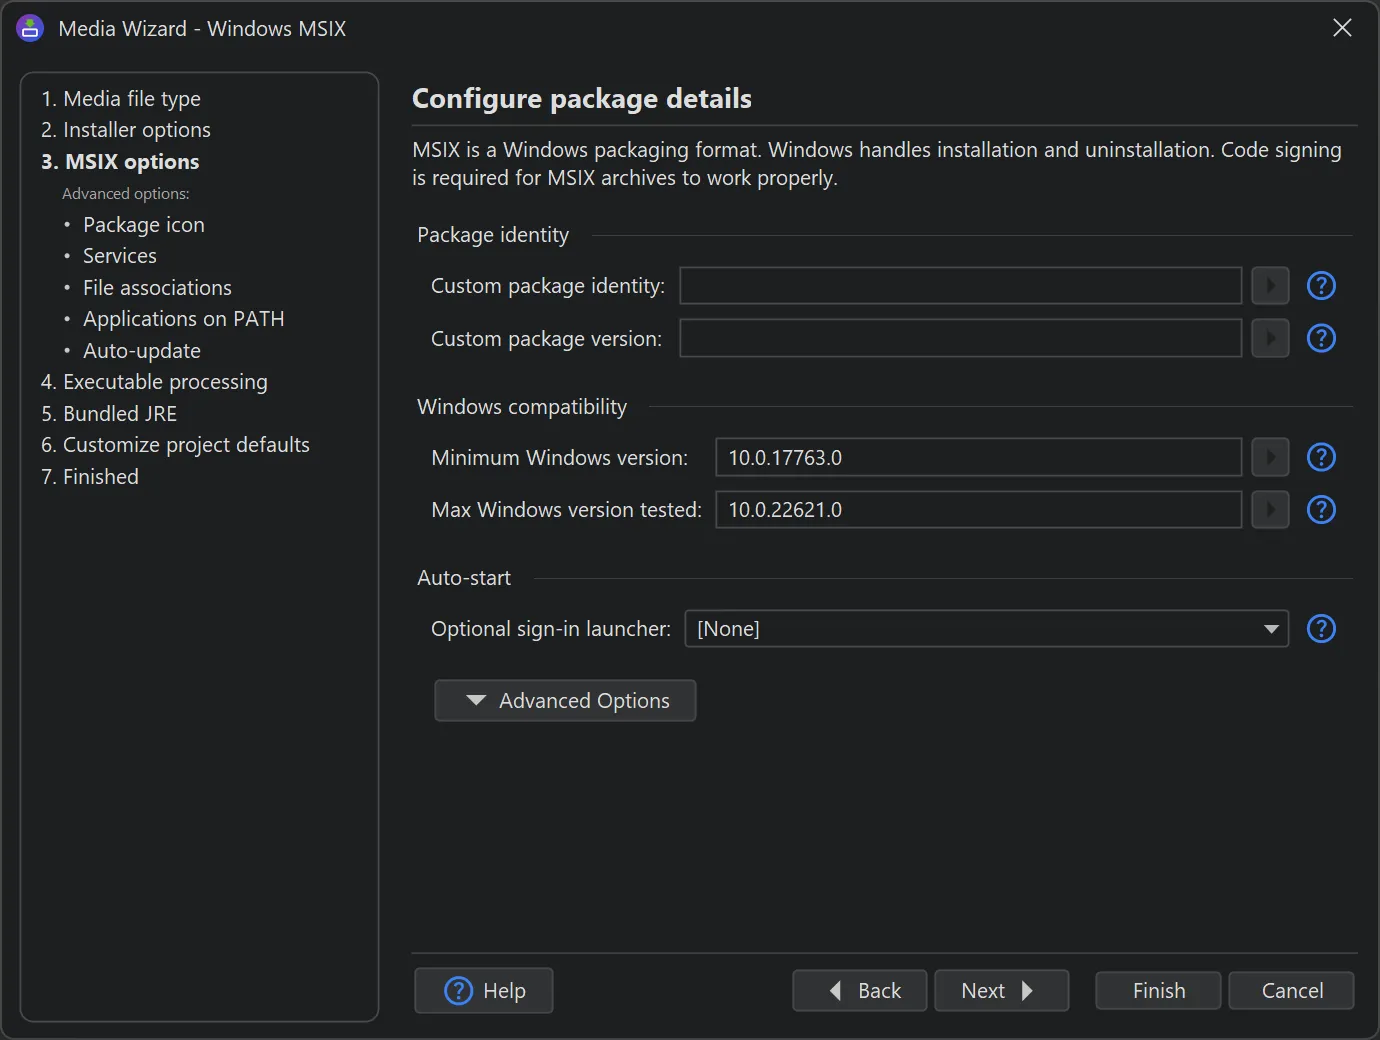1380x1040 pixels.
Task: Open help for Custom package identity
Action: click(x=1321, y=286)
